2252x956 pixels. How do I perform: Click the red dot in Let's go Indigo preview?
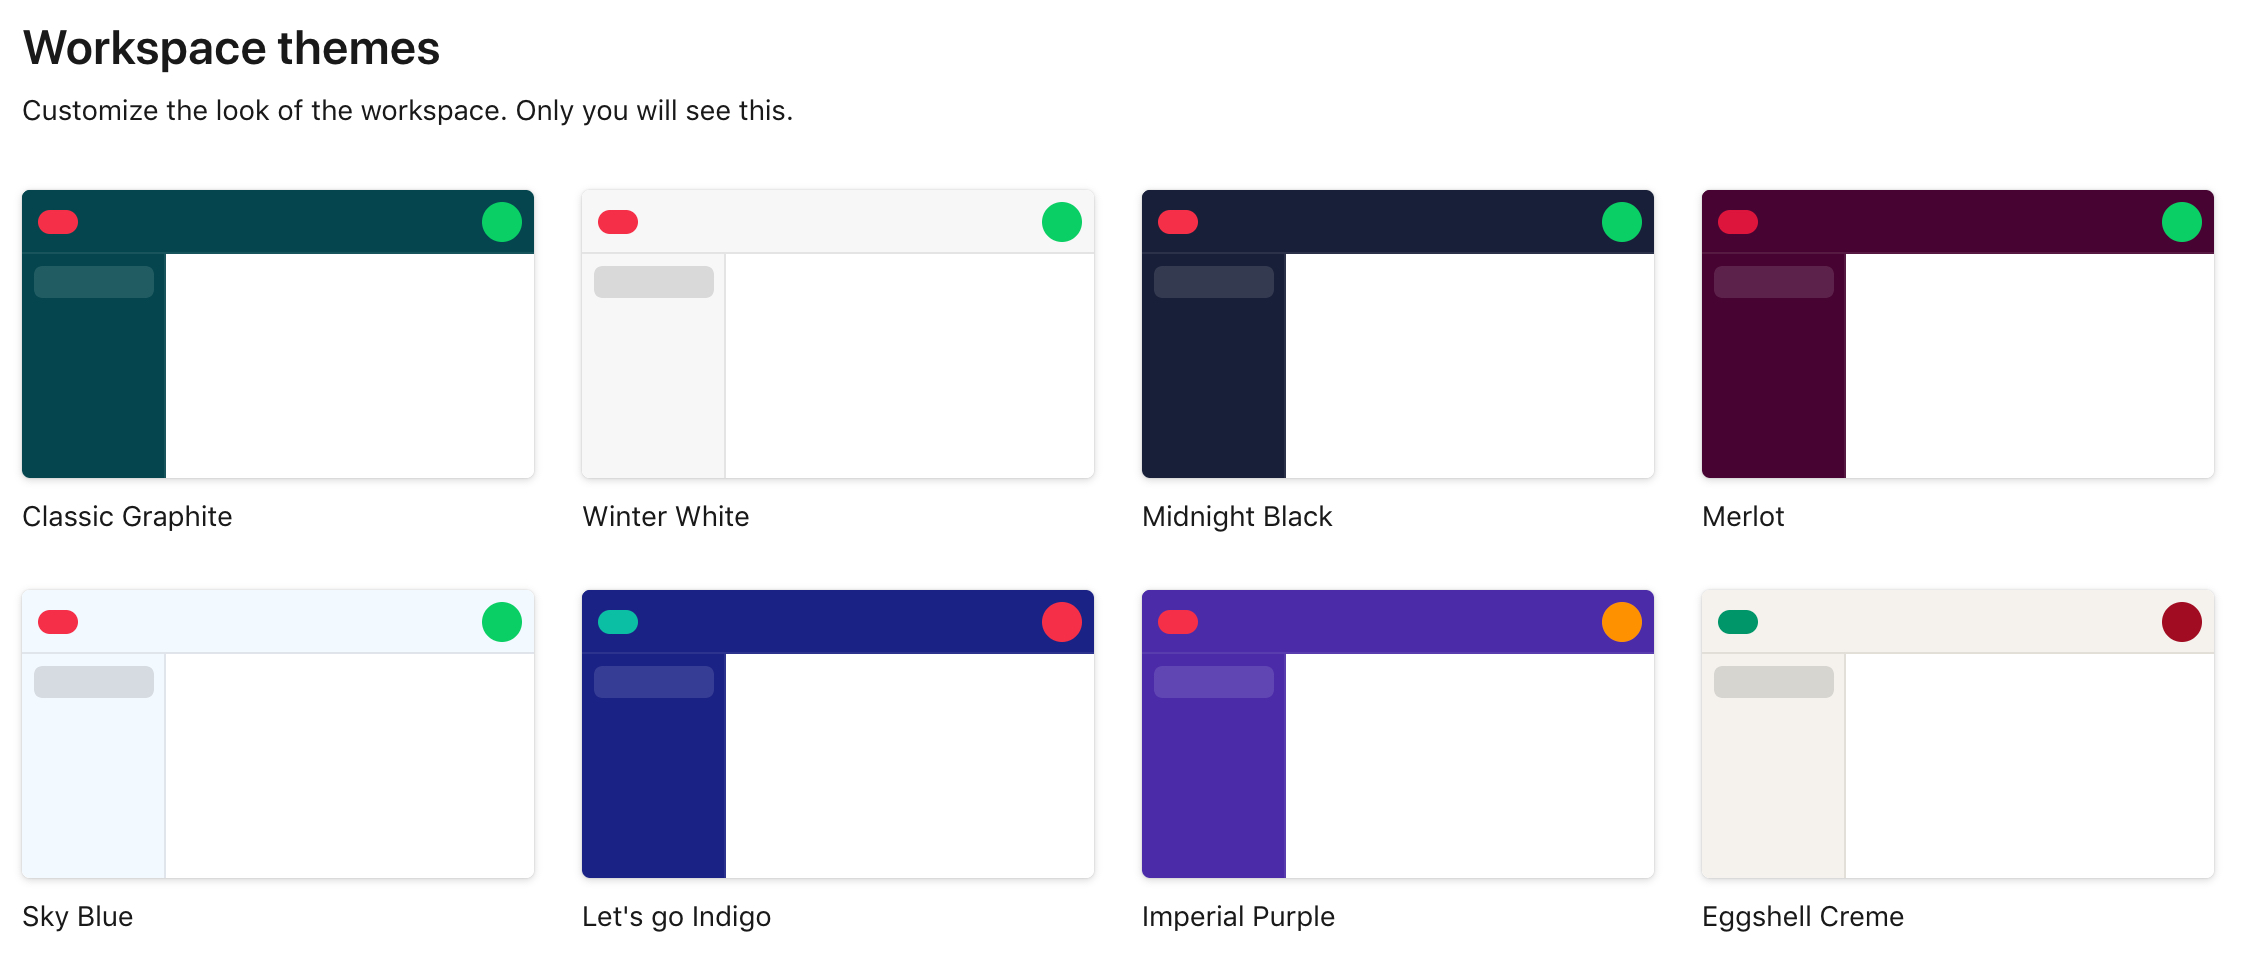pyautogui.click(x=1063, y=622)
